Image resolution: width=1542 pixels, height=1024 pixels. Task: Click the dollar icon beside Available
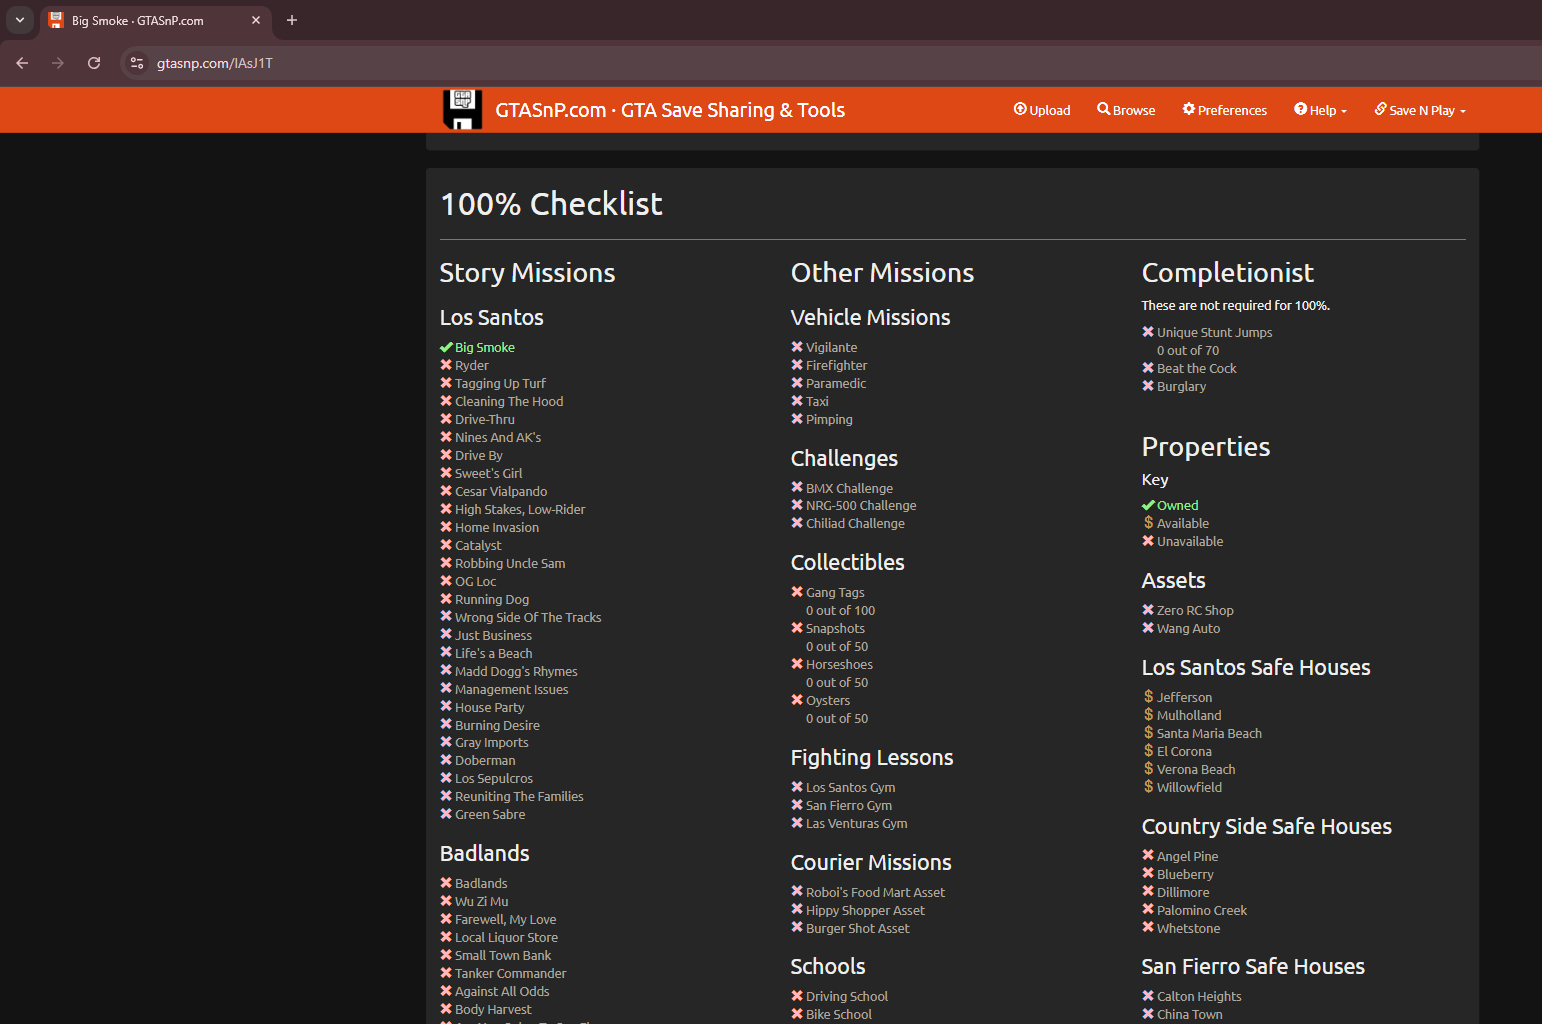coord(1148,523)
